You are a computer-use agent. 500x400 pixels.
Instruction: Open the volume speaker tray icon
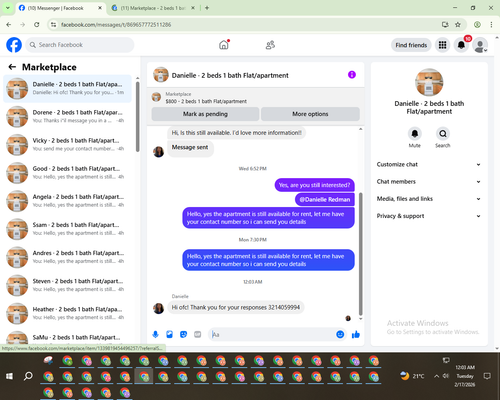(446, 376)
